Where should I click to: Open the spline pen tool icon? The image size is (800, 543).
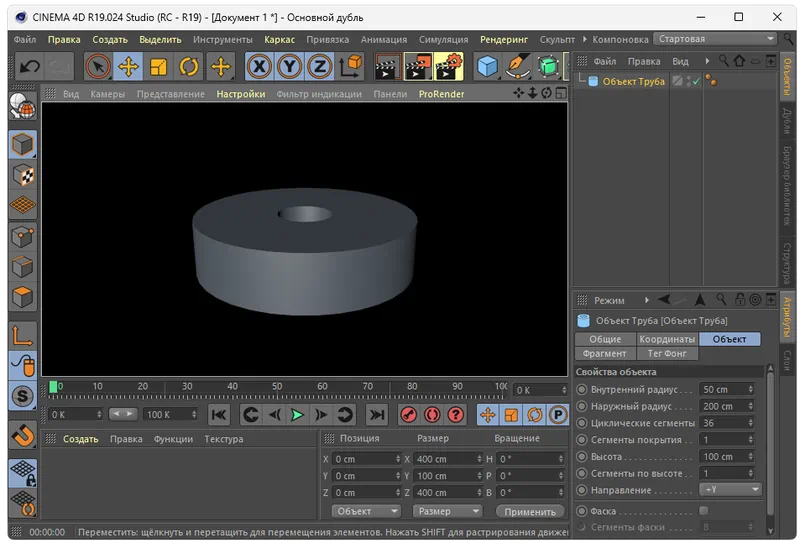click(x=517, y=66)
